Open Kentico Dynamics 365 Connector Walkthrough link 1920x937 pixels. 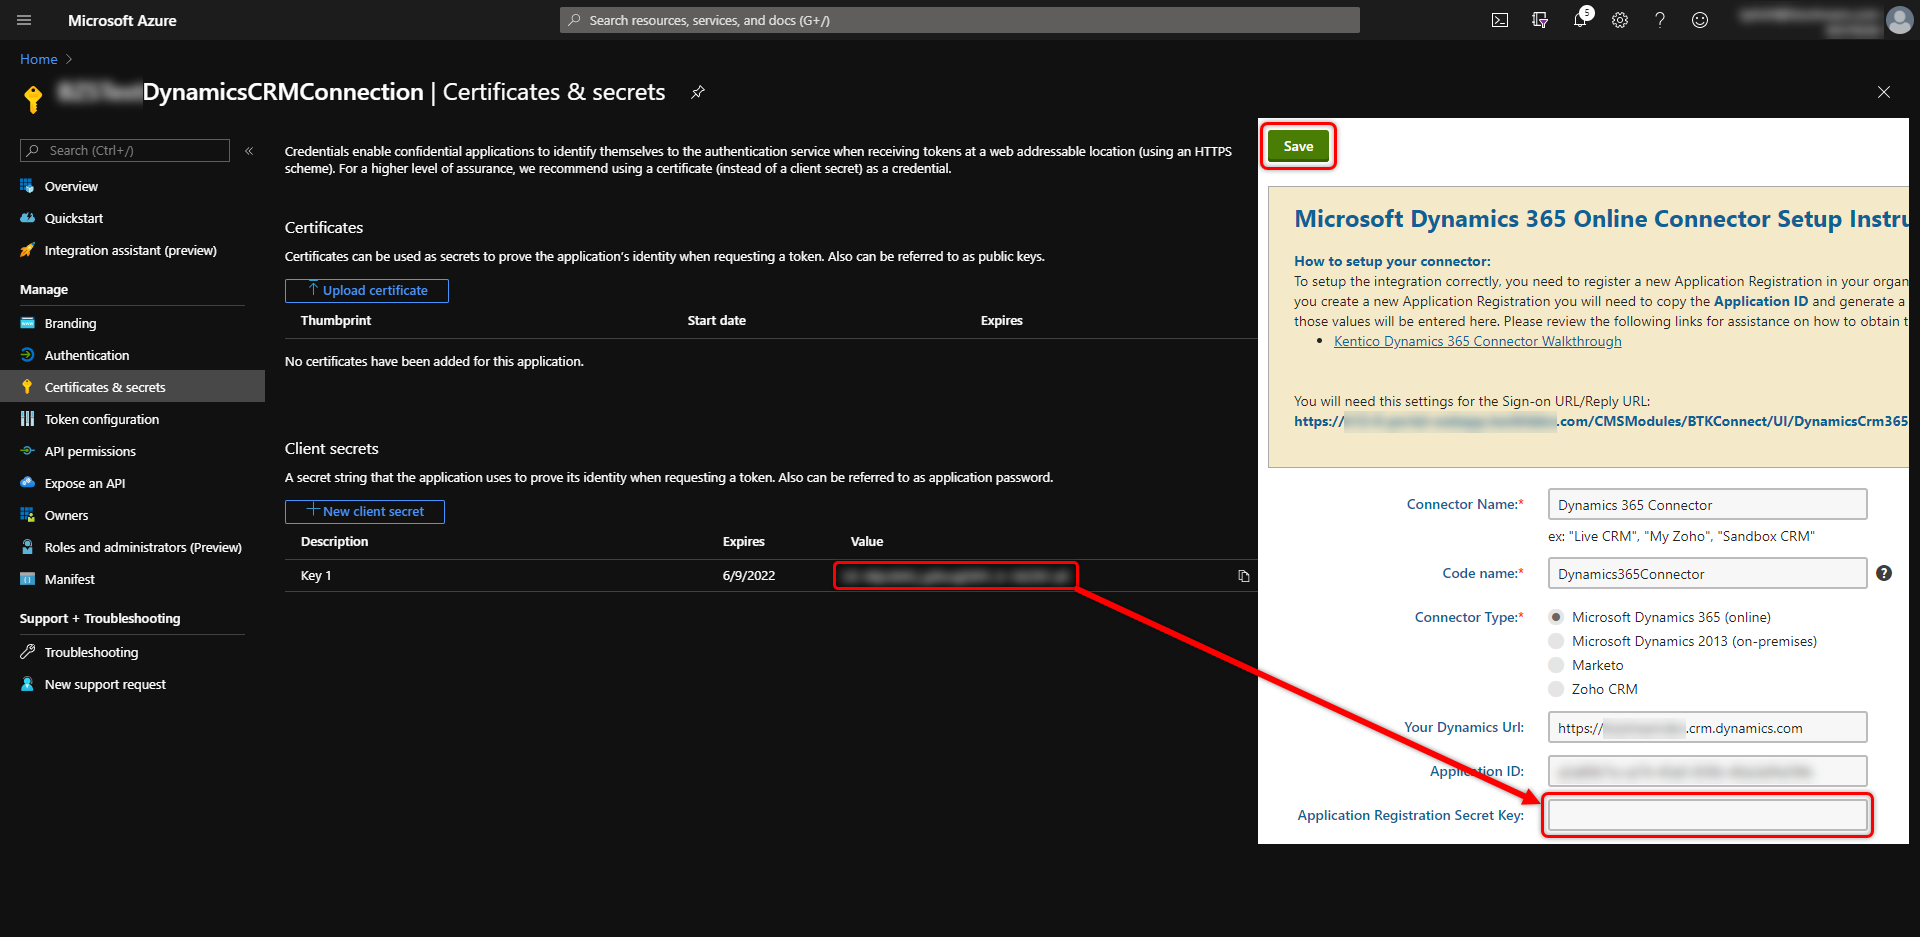1478,341
